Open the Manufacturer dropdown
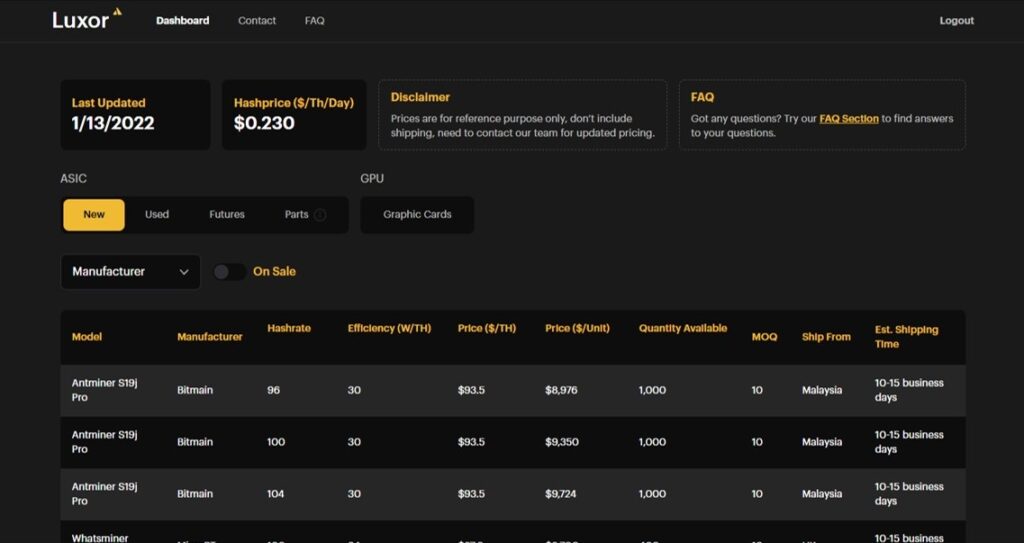Image resolution: width=1024 pixels, height=543 pixels. (131, 272)
